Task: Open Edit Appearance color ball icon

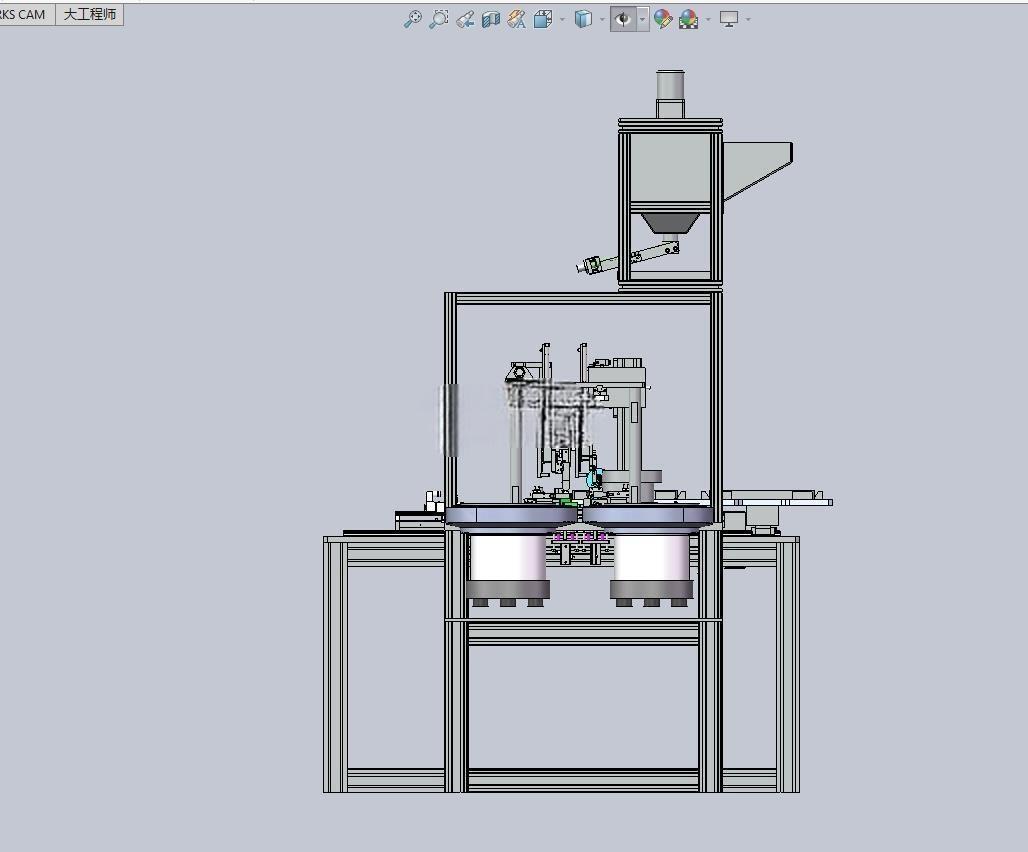Action: (663, 20)
